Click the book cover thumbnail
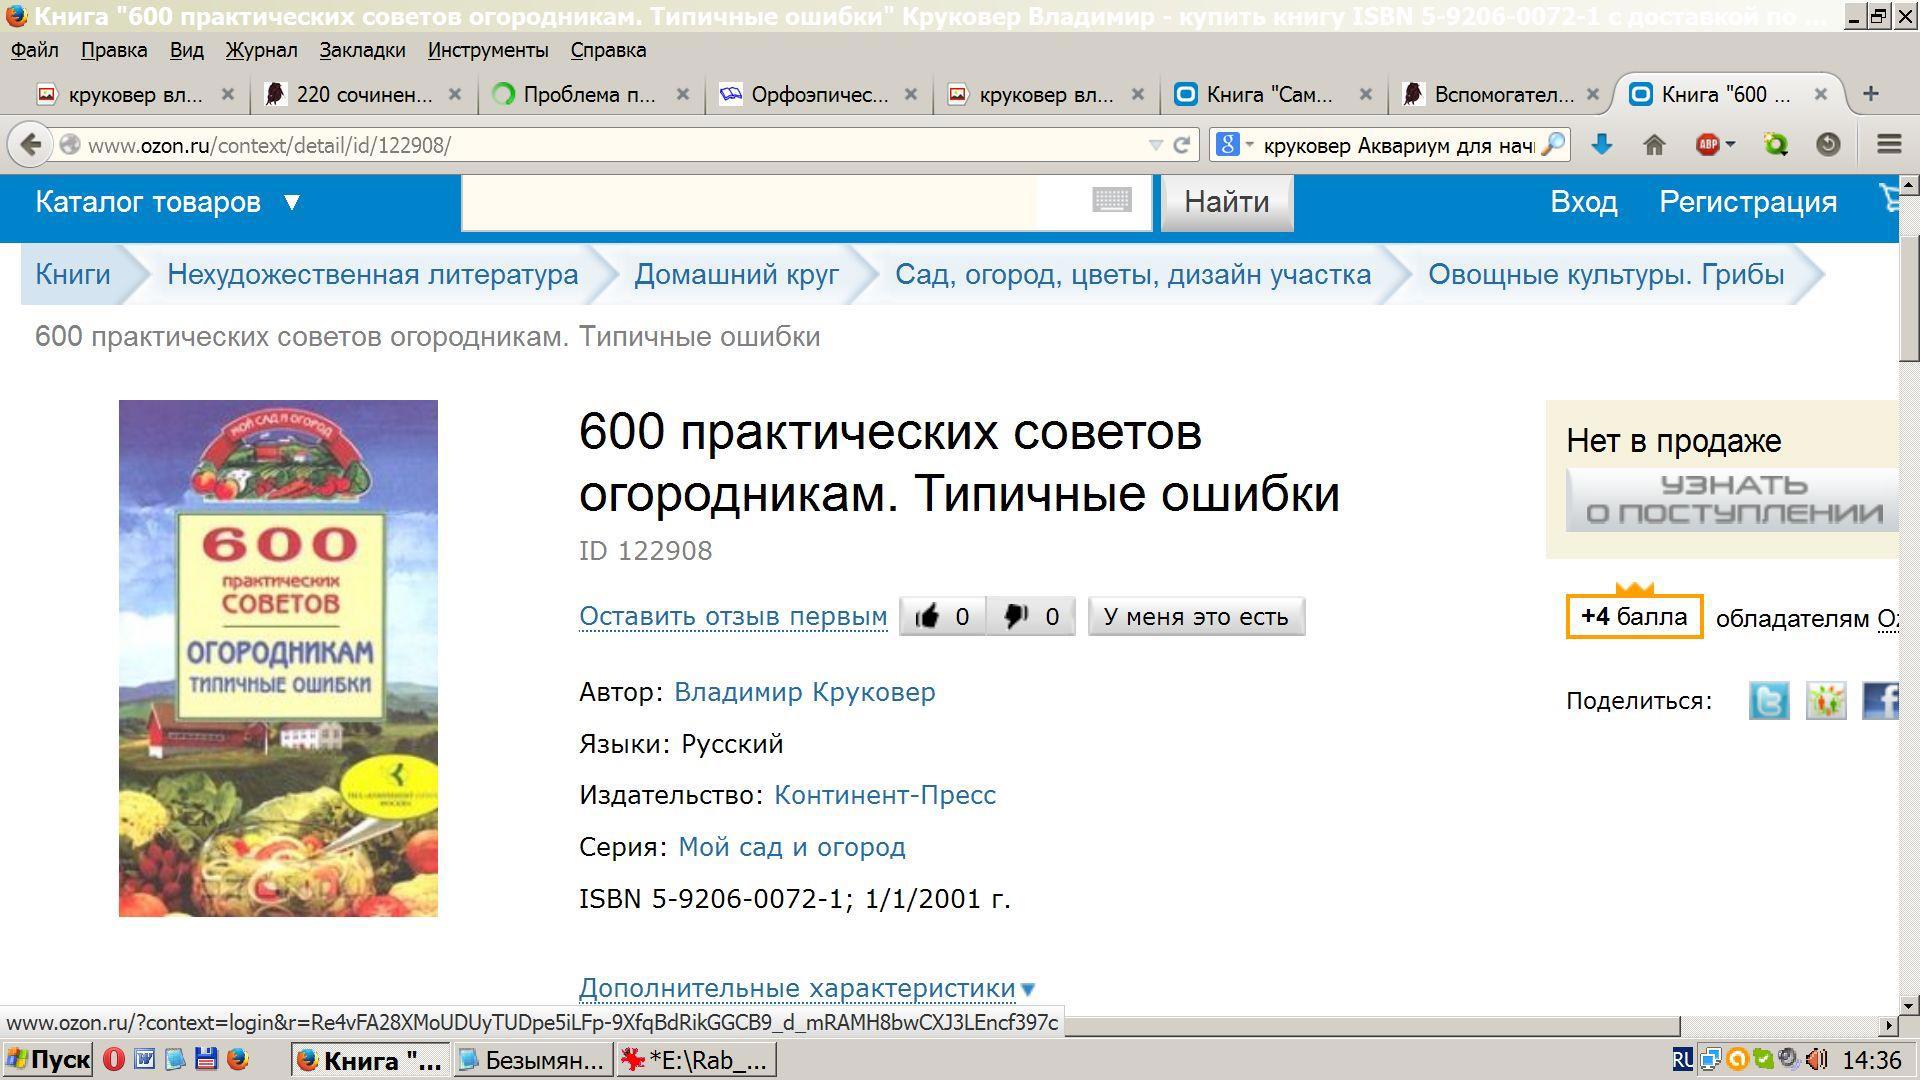 (278, 658)
